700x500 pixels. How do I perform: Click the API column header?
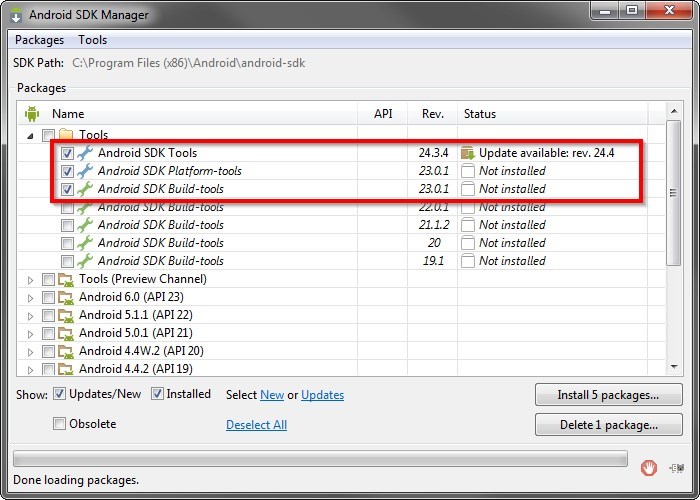383,113
